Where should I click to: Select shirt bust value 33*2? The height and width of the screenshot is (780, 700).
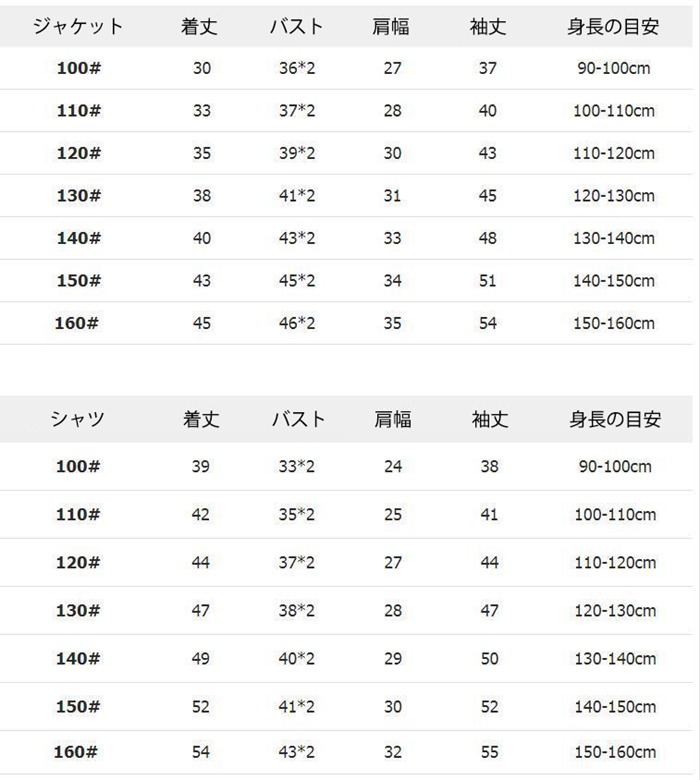pyautogui.click(x=297, y=467)
